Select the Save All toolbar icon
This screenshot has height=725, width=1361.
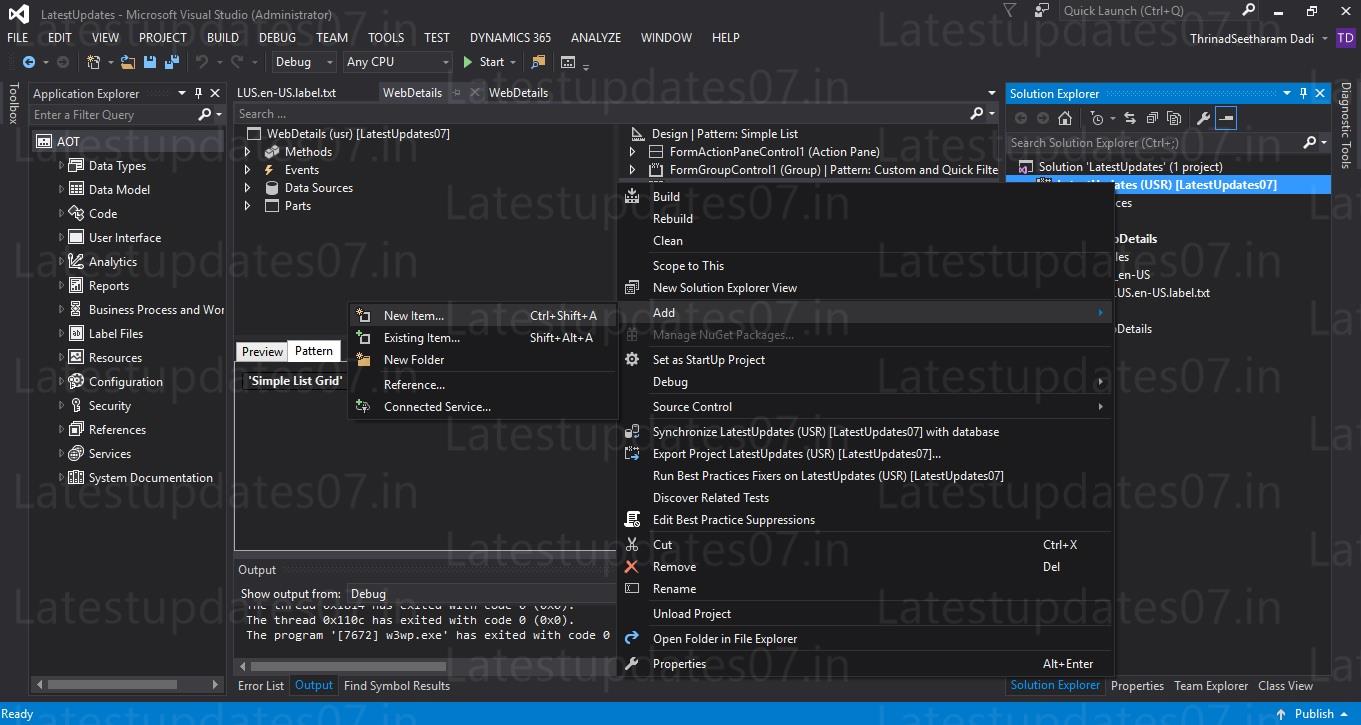point(171,62)
